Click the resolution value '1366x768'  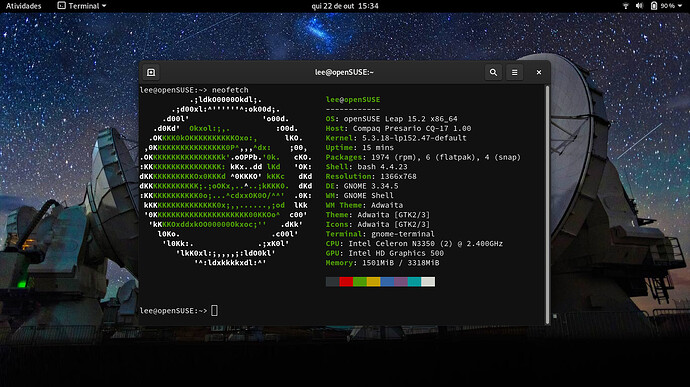tap(398, 177)
